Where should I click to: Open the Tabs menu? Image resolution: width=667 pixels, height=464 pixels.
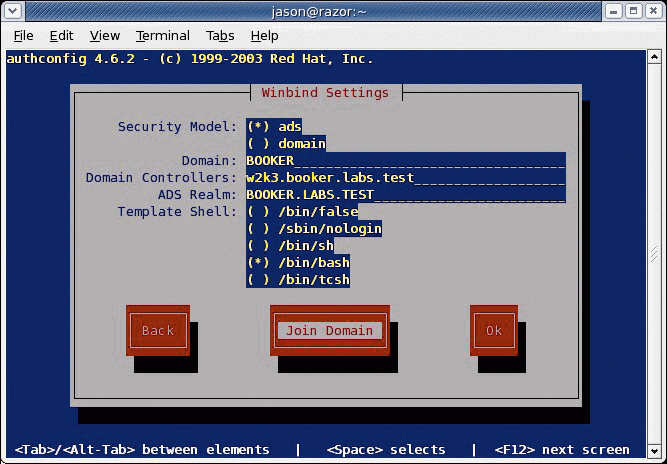220,36
